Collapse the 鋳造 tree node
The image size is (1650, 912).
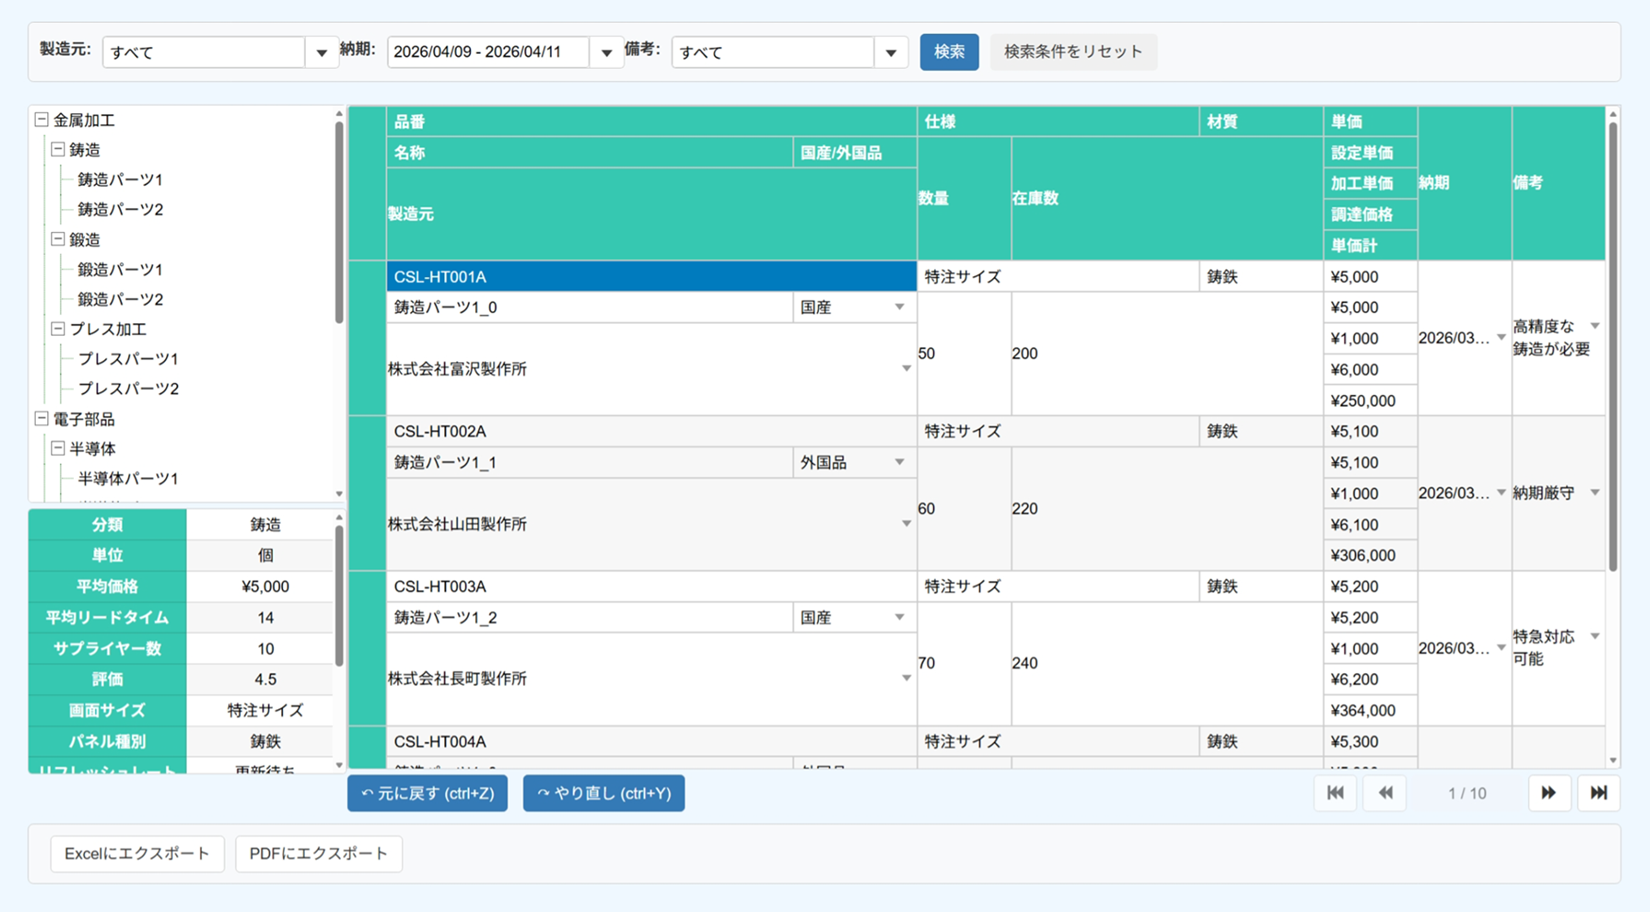click(x=58, y=149)
